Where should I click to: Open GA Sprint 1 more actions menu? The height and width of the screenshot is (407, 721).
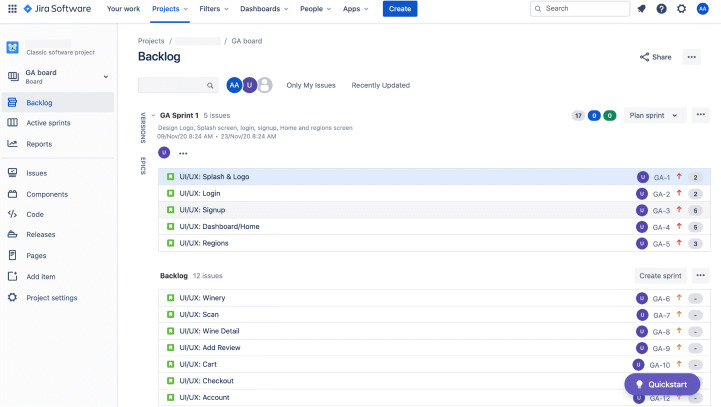pos(700,115)
